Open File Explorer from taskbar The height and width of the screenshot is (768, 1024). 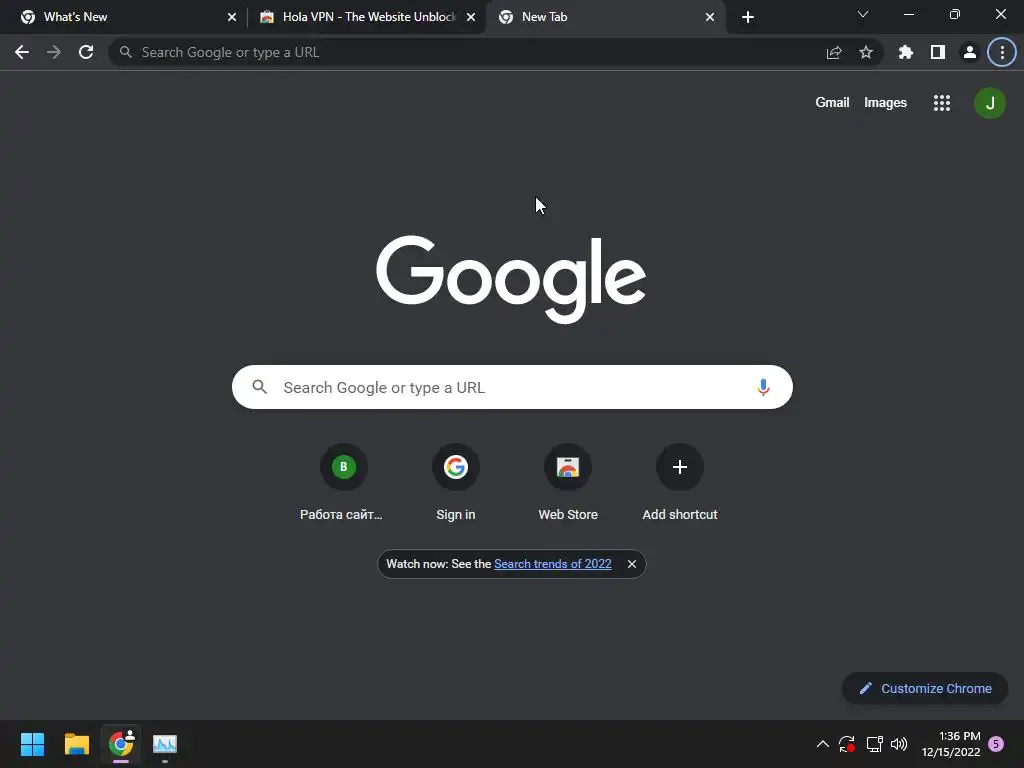tap(77, 744)
